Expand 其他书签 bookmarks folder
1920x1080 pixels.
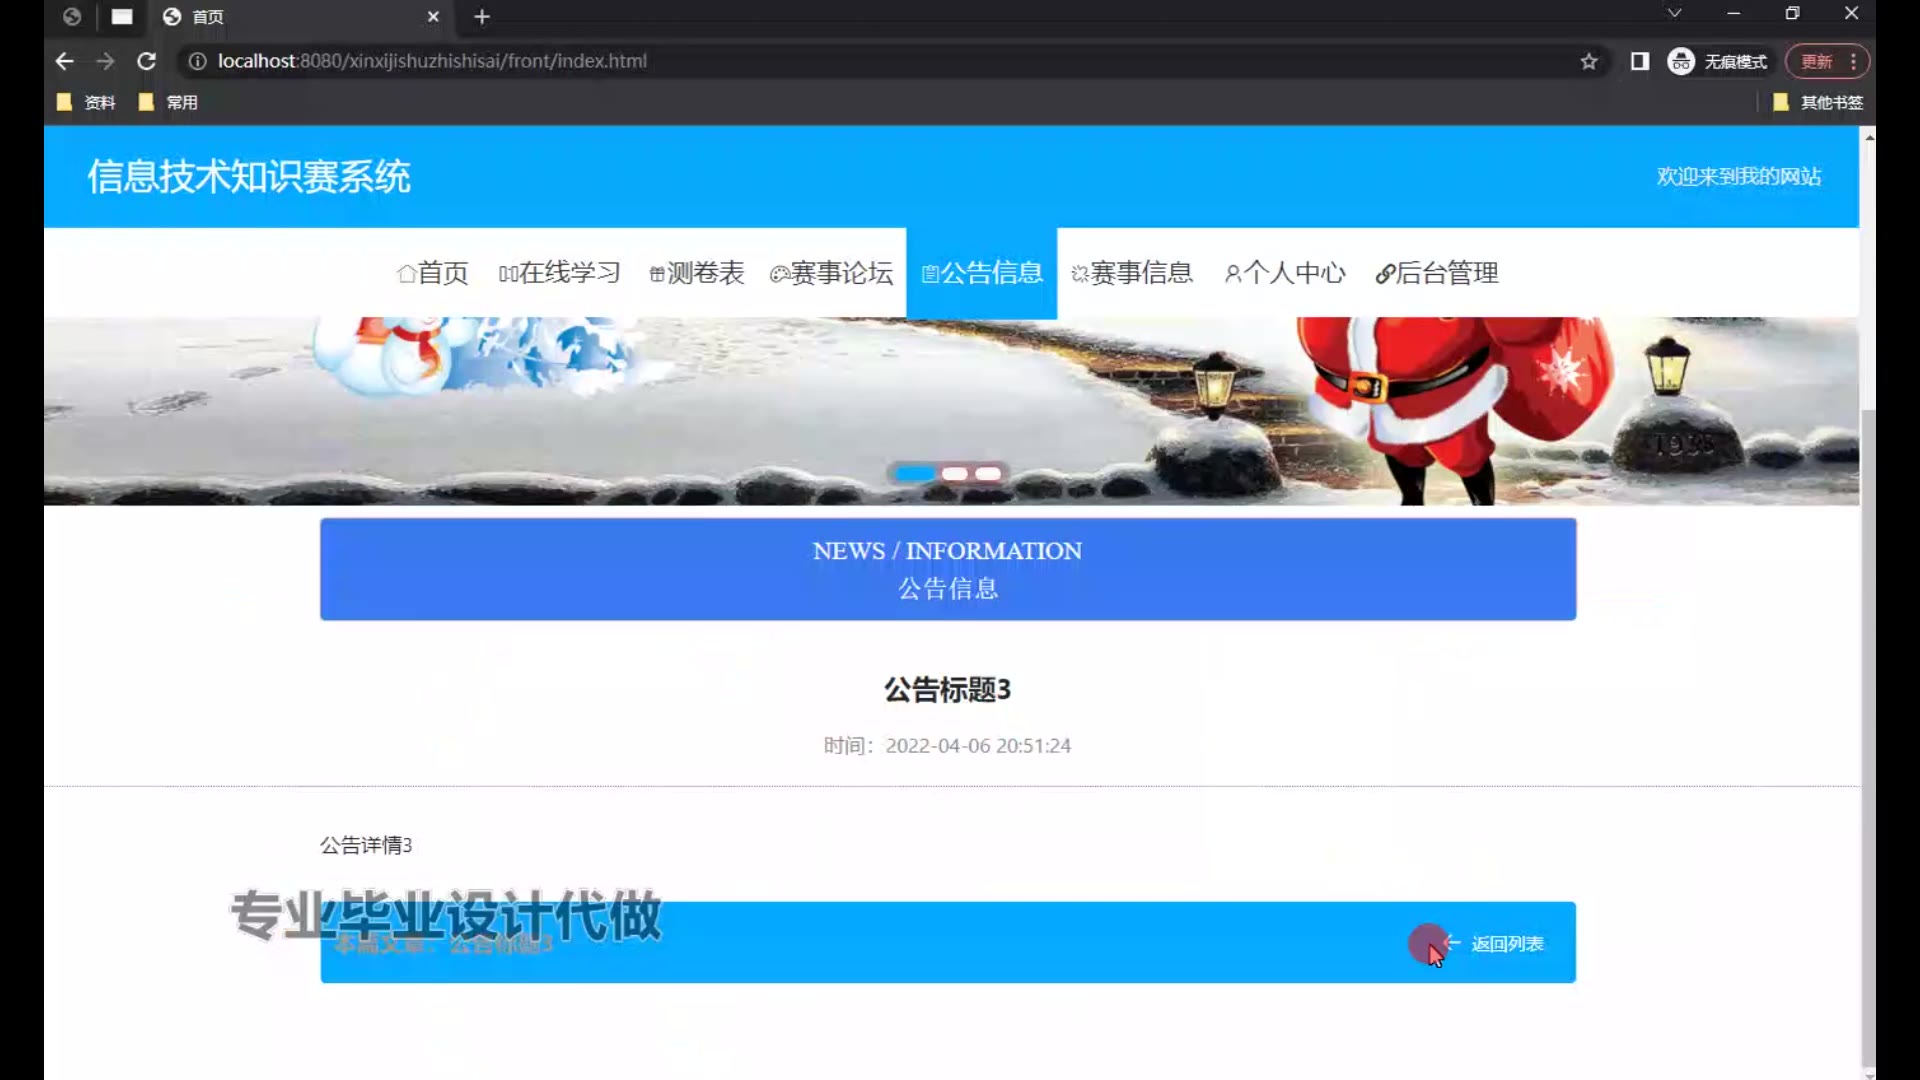coord(1818,102)
